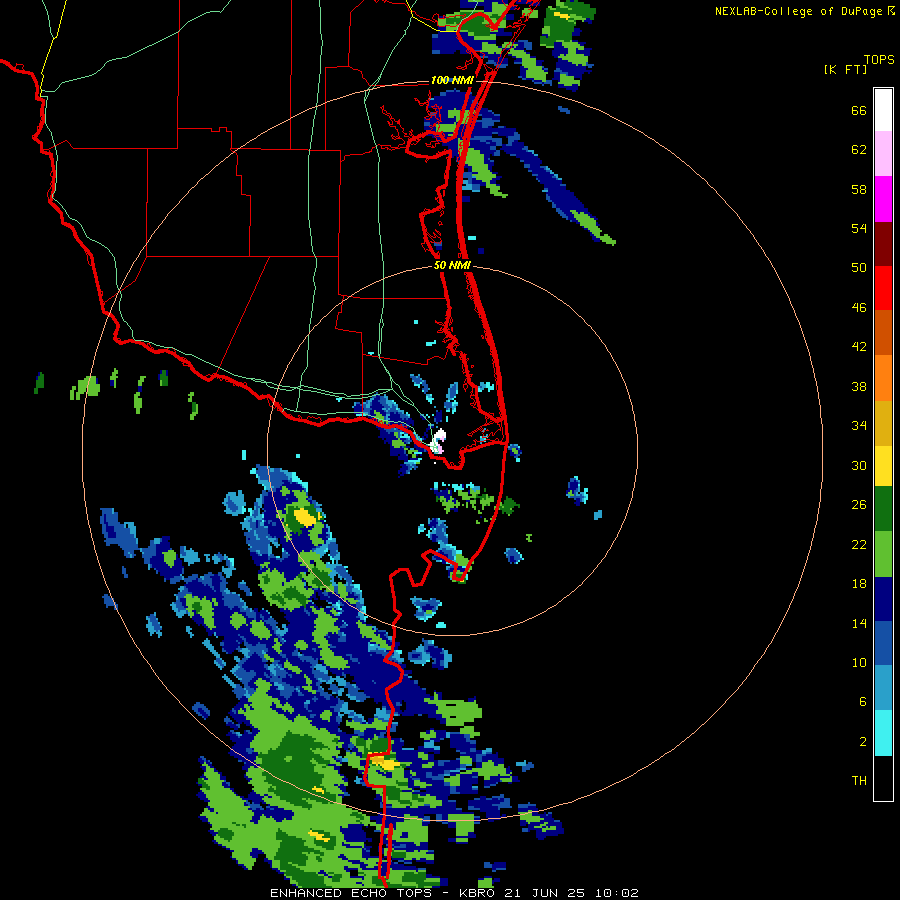Click the white echo at the radar site
Viewport: 900px width, 900px height.
coord(439,440)
